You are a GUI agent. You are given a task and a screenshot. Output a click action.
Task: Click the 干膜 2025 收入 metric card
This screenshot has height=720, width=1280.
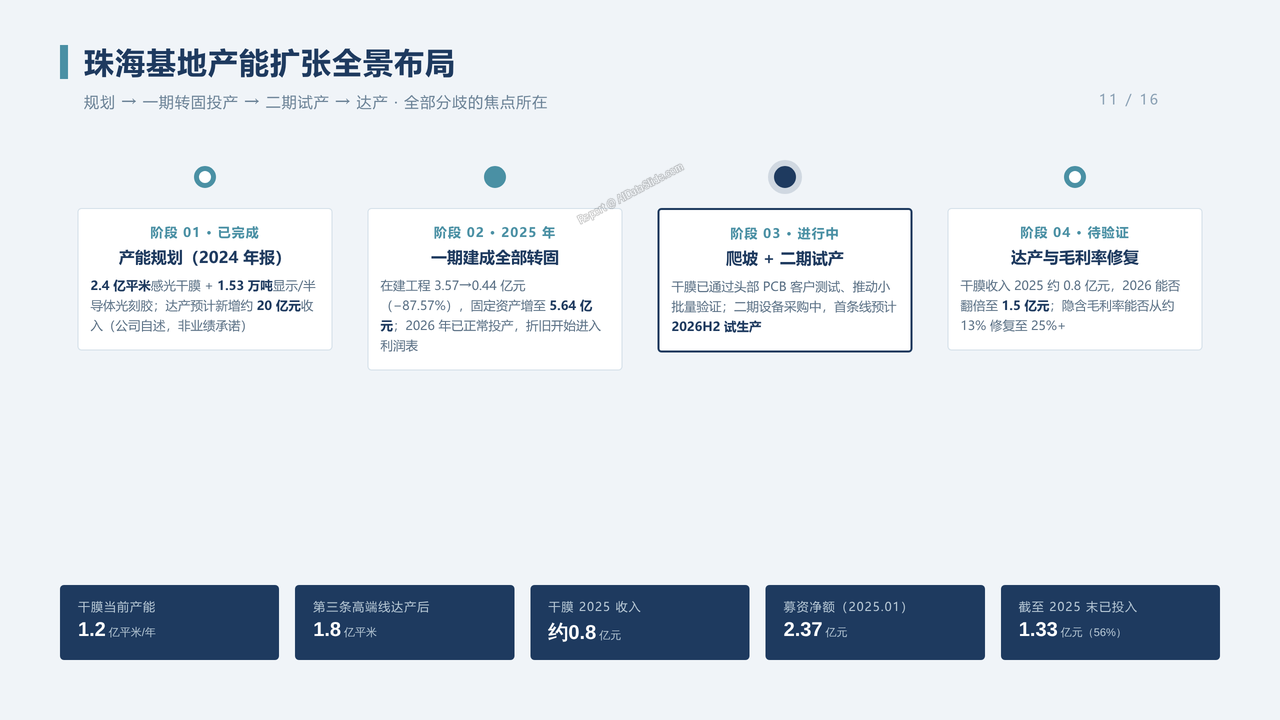tap(640, 622)
